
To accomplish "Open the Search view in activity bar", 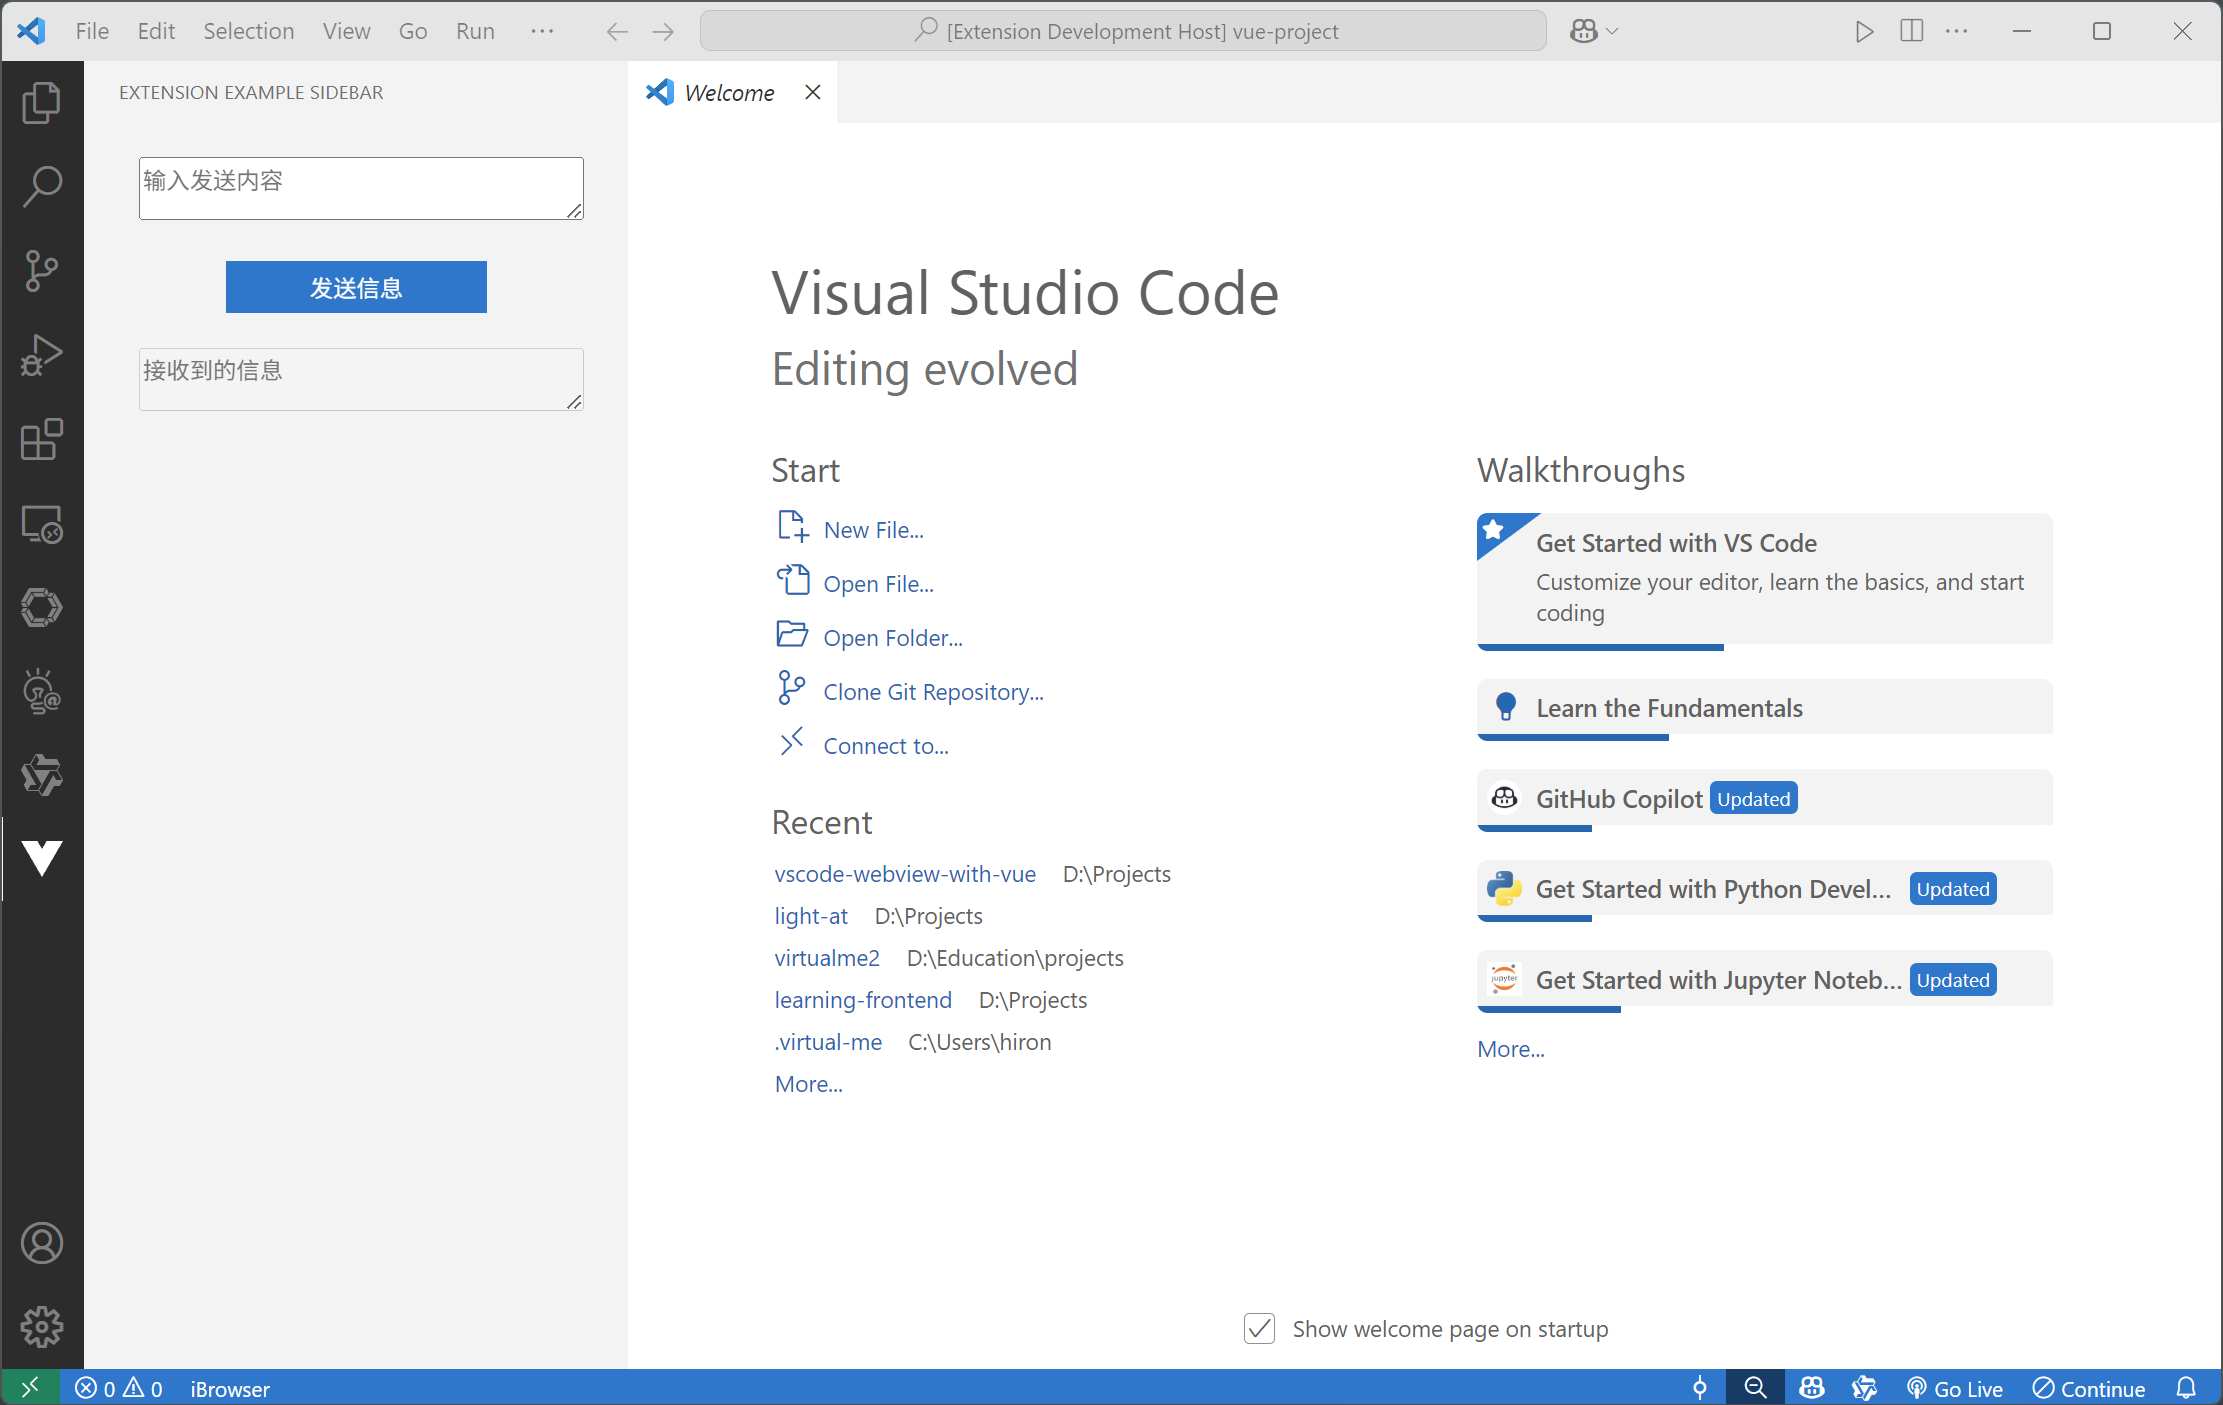I will click(41, 187).
